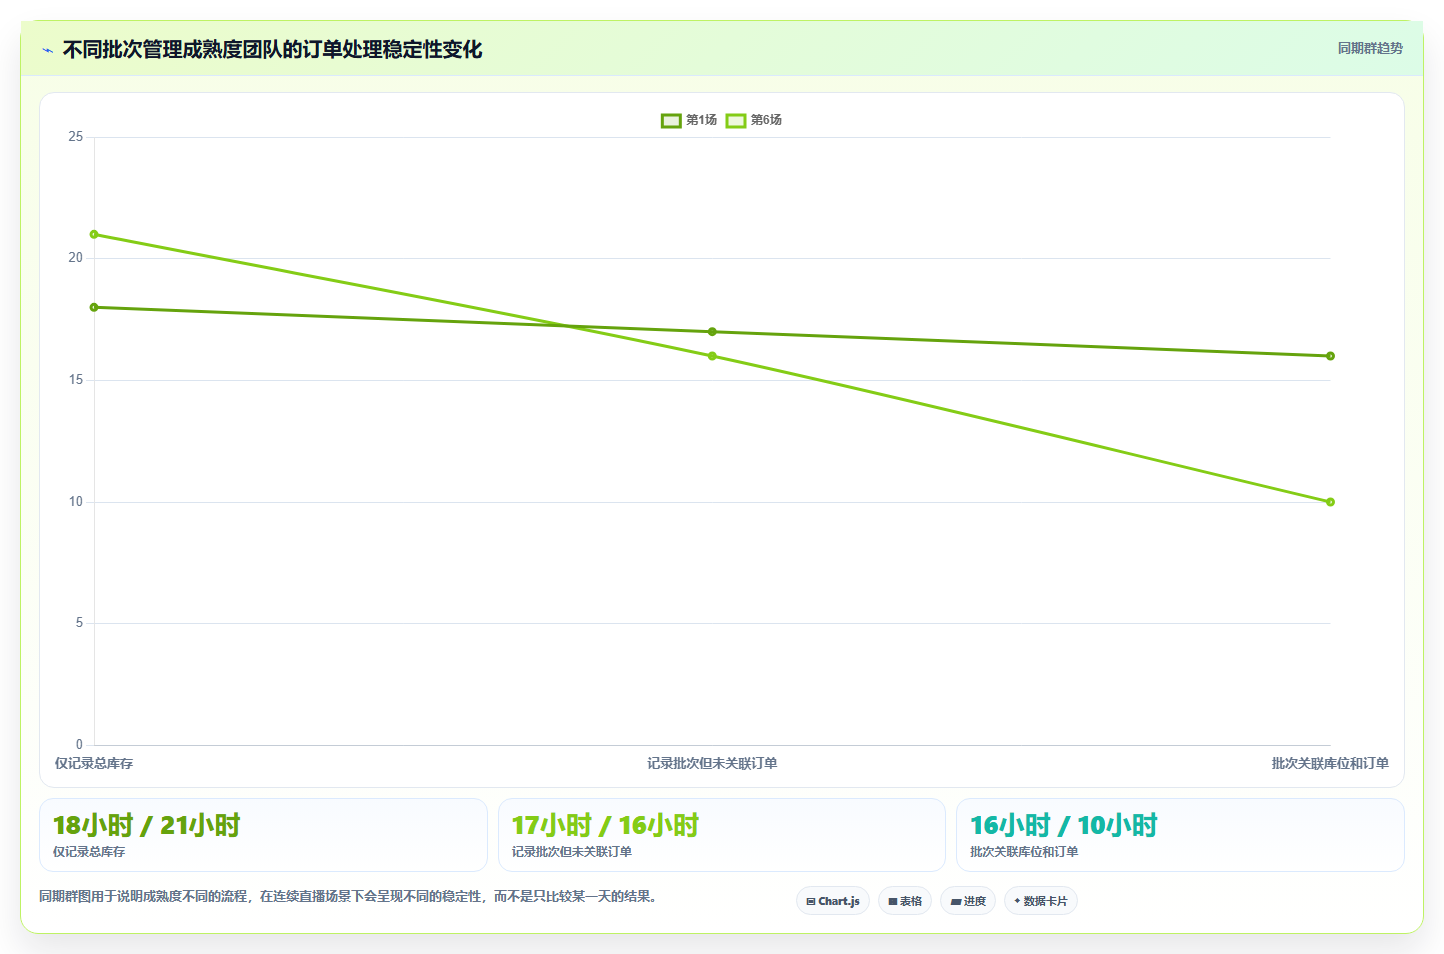Select the 第1场 last data point at 16

[1330, 356]
